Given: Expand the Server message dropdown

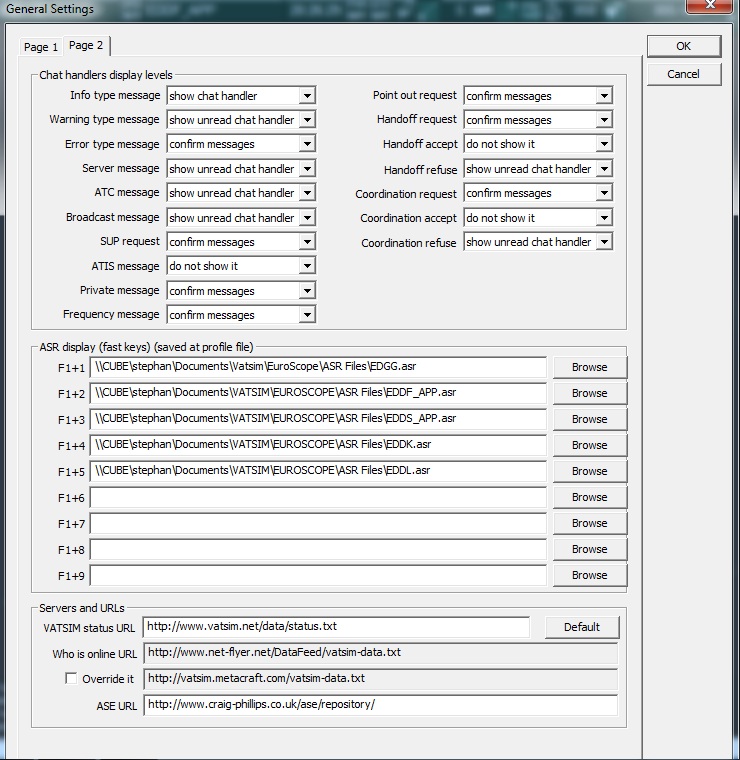Looking at the screenshot, I should point(241,169).
